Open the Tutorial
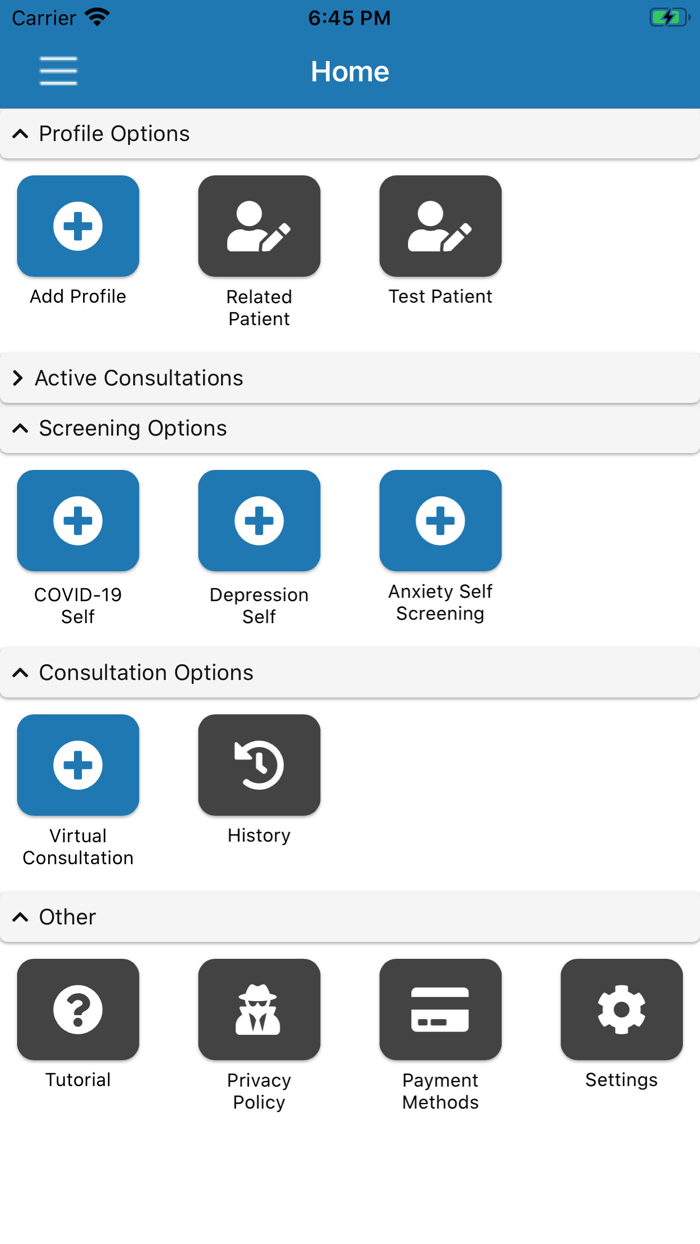 click(78, 1009)
